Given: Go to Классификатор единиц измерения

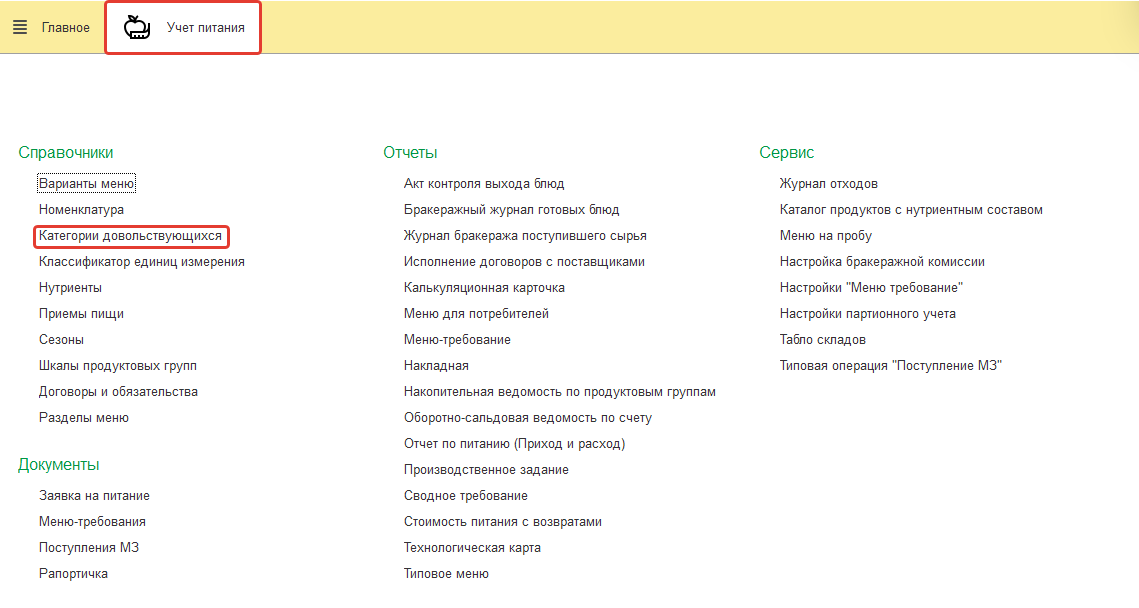Looking at the screenshot, I should click(x=141, y=262).
